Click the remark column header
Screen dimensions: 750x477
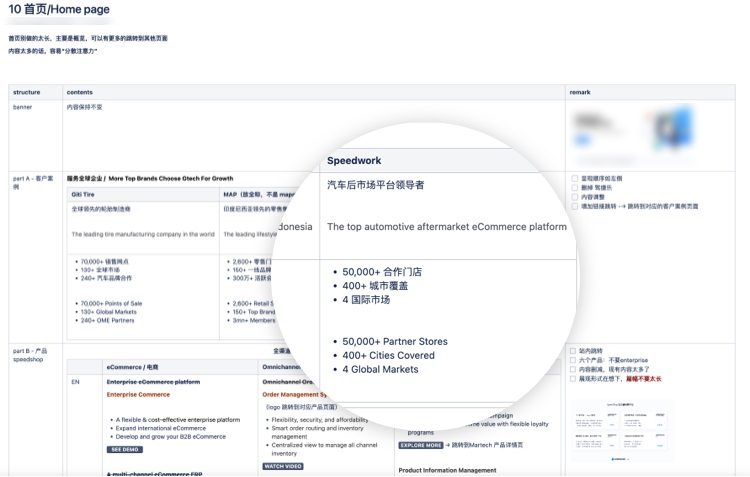580,92
